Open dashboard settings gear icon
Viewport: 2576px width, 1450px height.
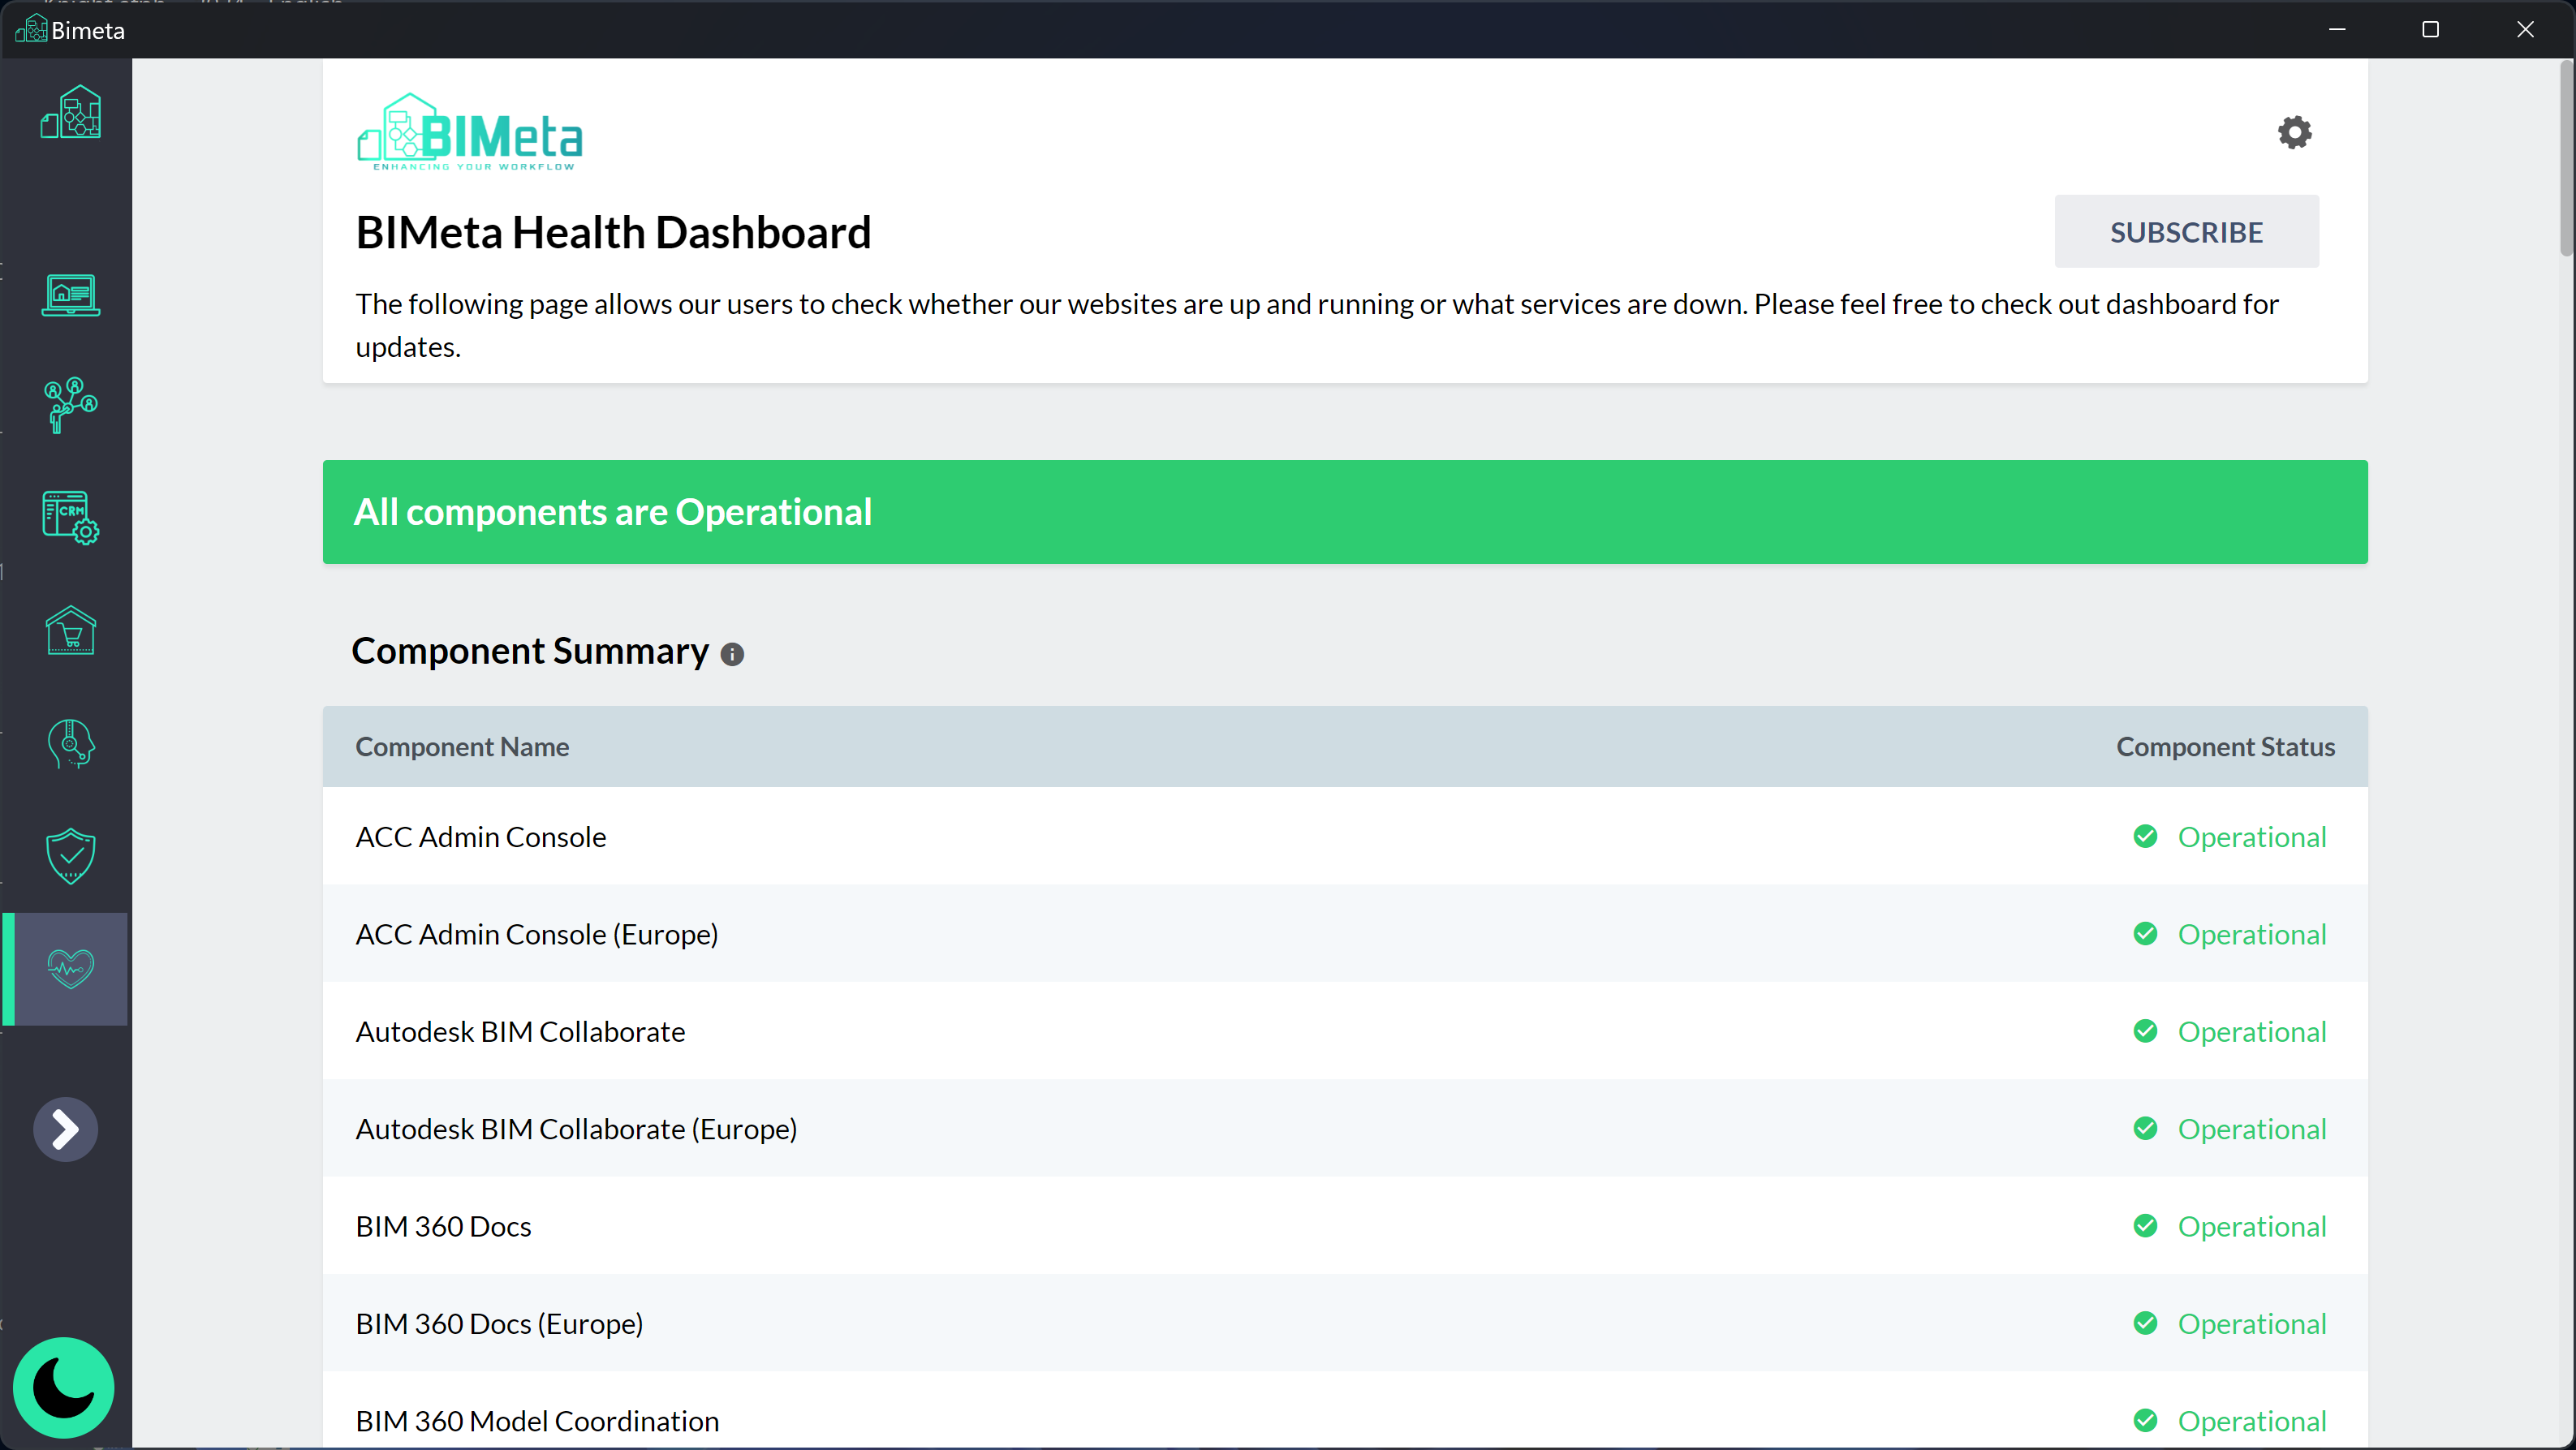coord(2294,132)
